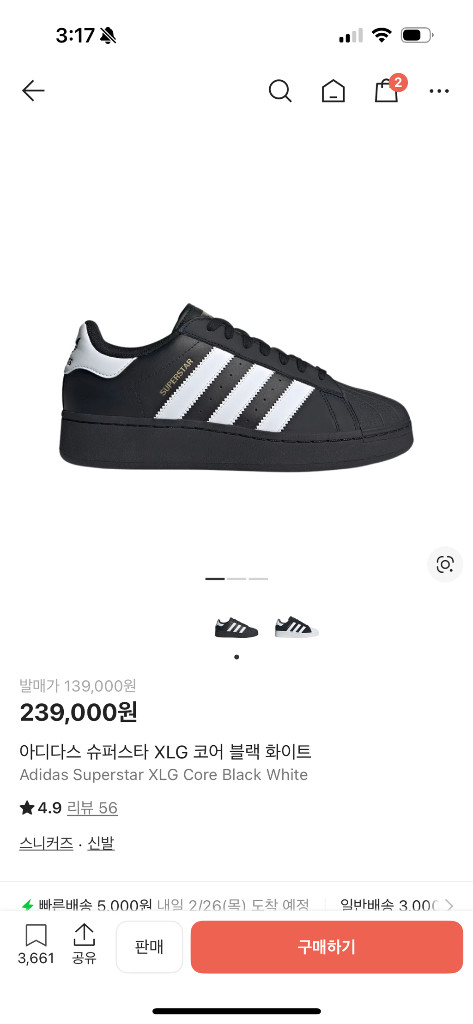Go back using the left arrow
The height and width of the screenshot is (1024, 473).
pos(33,91)
